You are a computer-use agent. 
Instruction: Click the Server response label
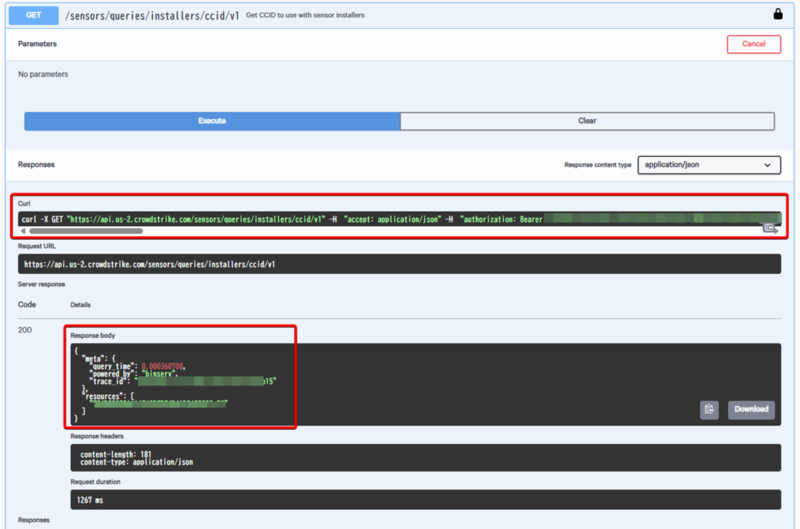click(41, 284)
